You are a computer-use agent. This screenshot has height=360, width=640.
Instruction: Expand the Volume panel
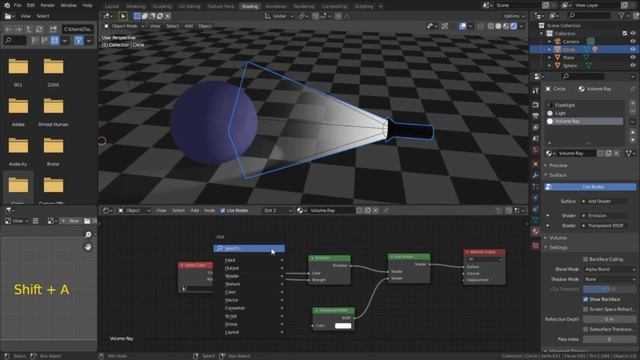pyautogui.click(x=558, y=238)
